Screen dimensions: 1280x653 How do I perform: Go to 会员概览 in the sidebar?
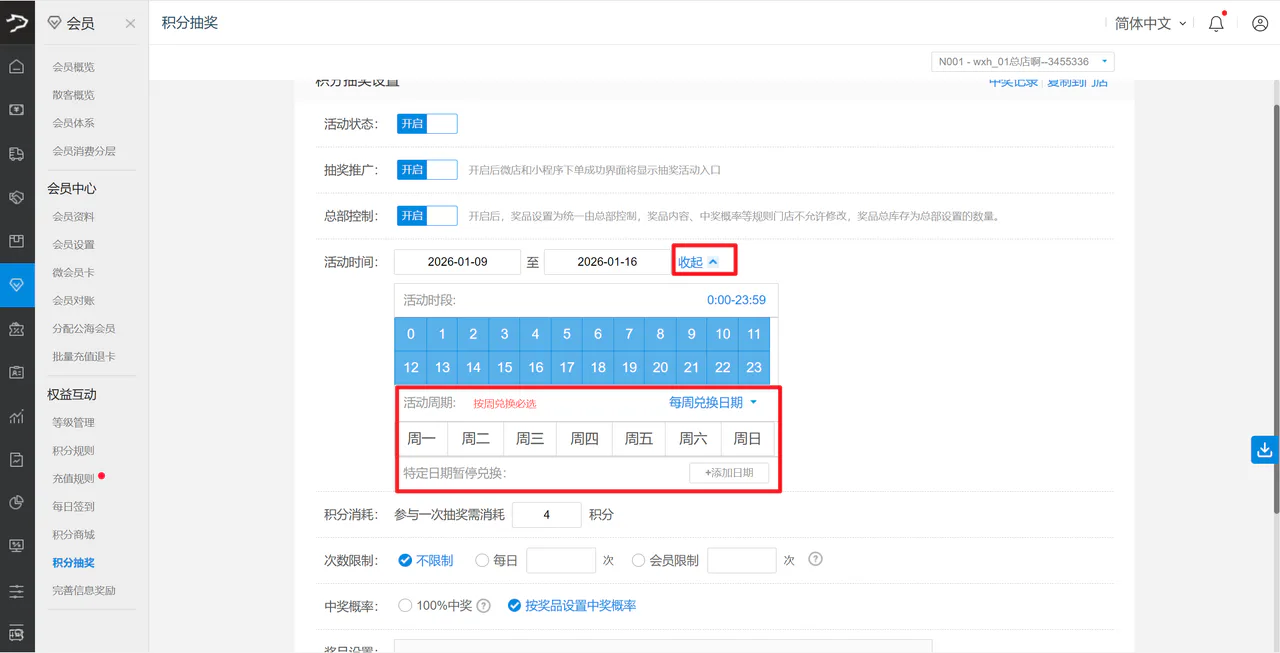[74, 67]
